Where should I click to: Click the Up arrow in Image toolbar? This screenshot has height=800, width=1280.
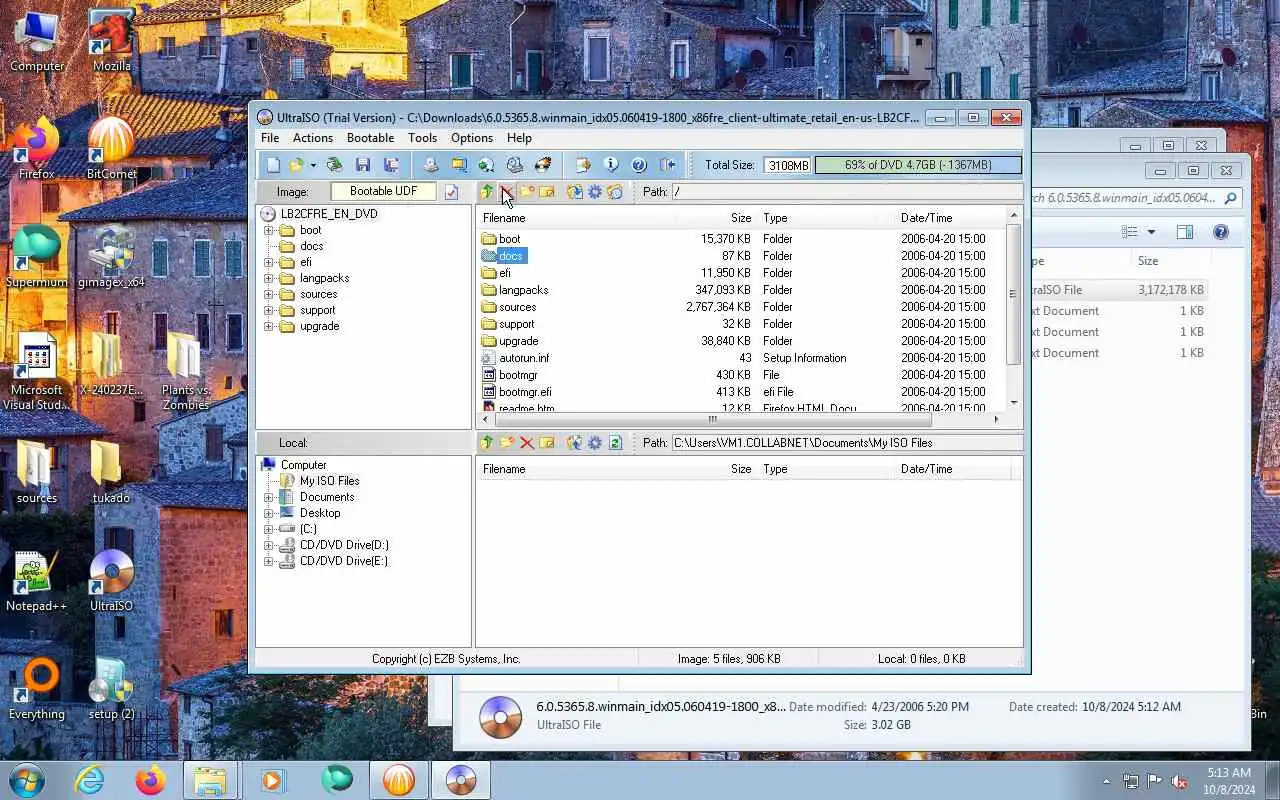(487, 192)
